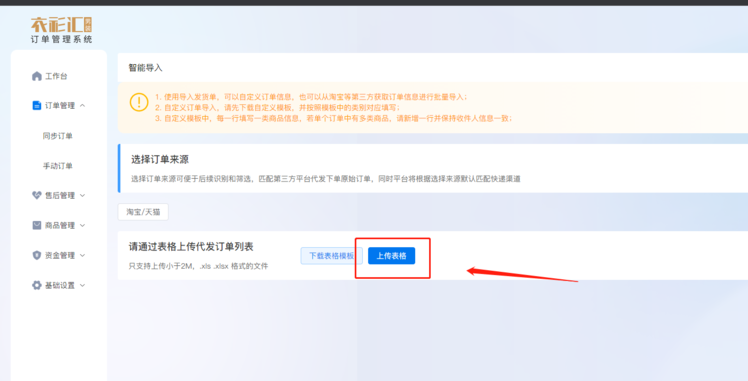This screenshot has width=748, height=381.
Task: Click the 售后管理 heart icon
Action: [37, 195]
